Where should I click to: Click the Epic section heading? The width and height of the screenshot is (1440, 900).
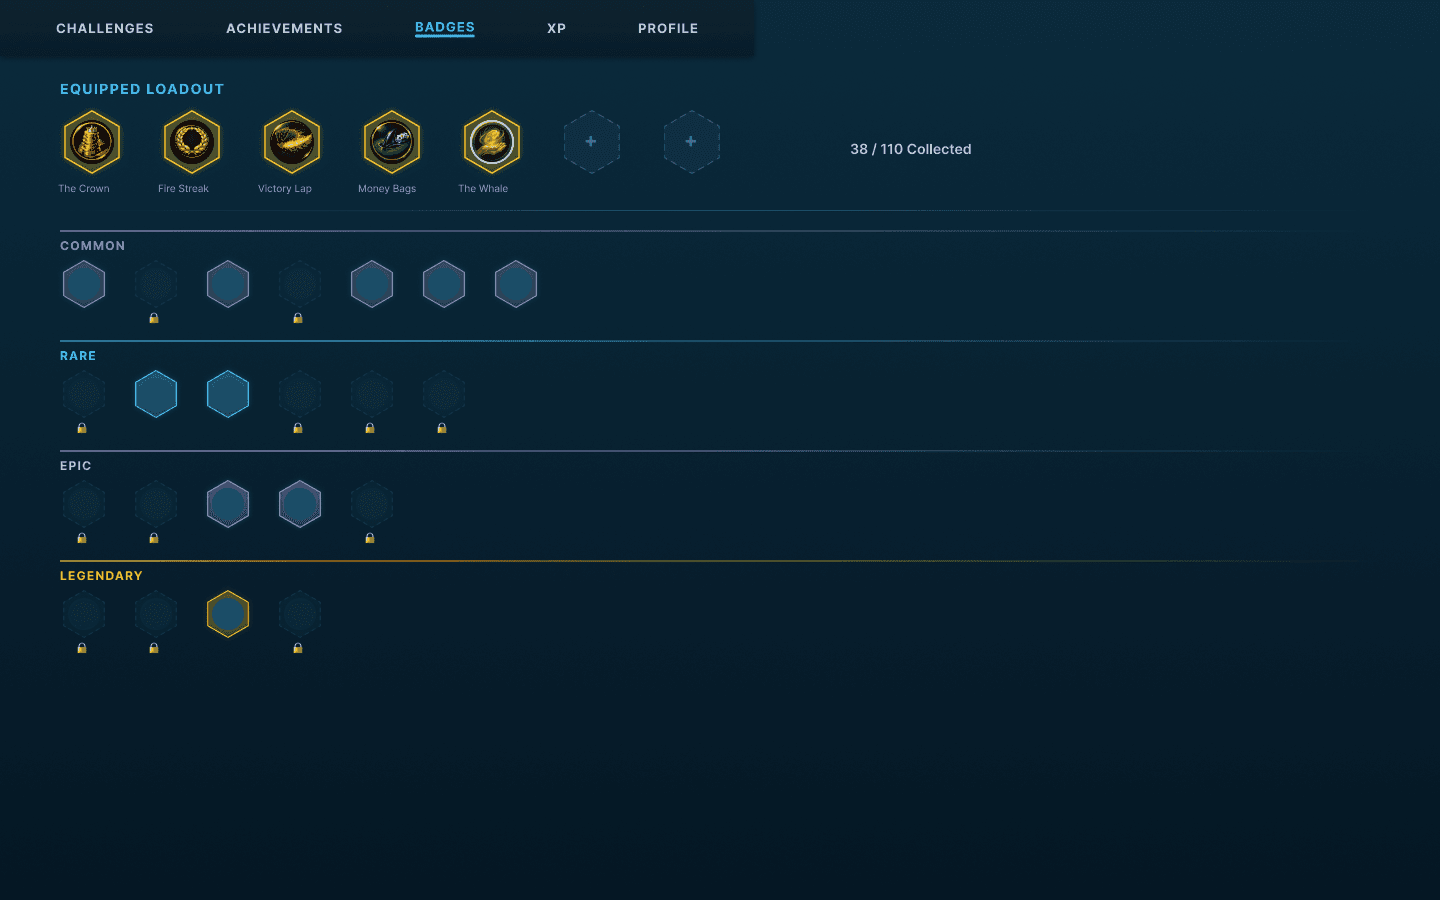[76, 466]
